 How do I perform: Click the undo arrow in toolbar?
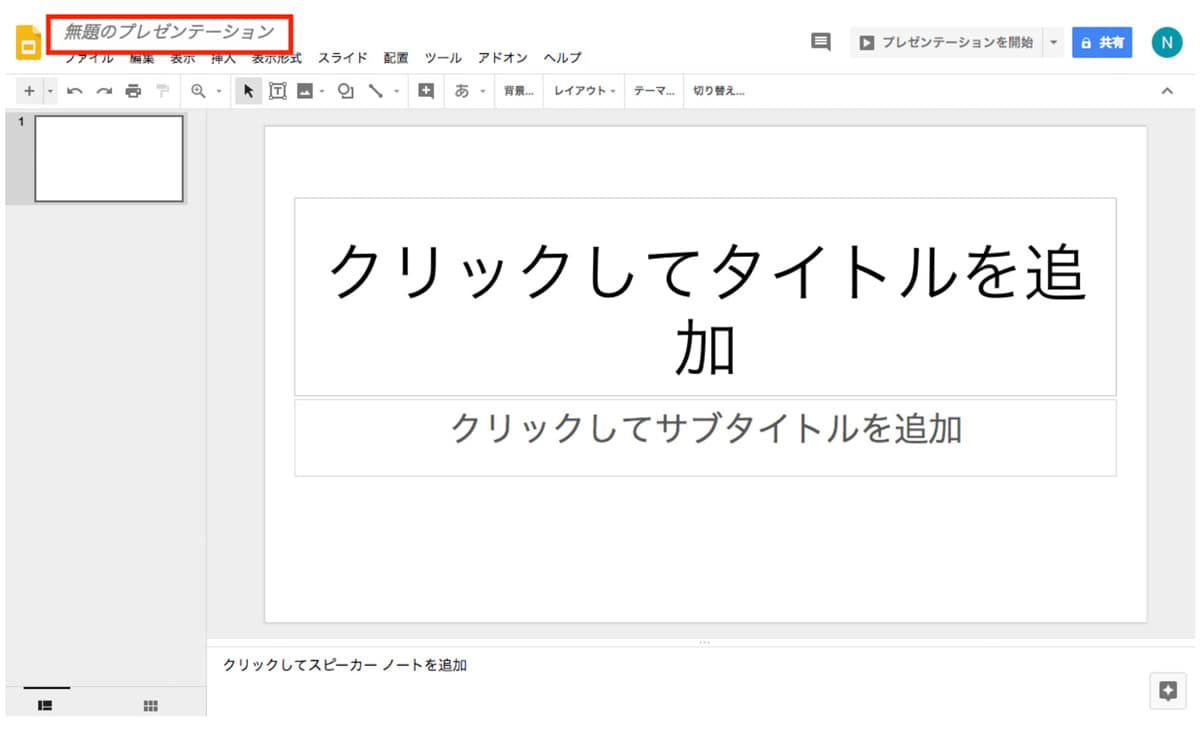pos(75,91)
